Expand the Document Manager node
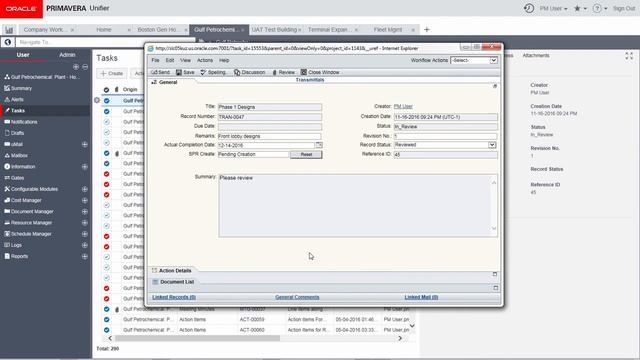 tap(84, 211)
